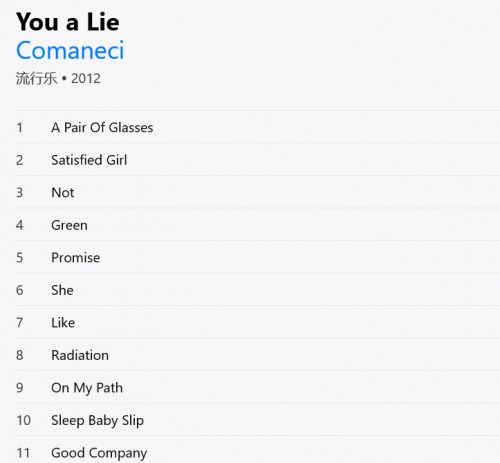Click the genre and year 2012 text
This screenshot has height=463, width=500.
tap(58, 79)
